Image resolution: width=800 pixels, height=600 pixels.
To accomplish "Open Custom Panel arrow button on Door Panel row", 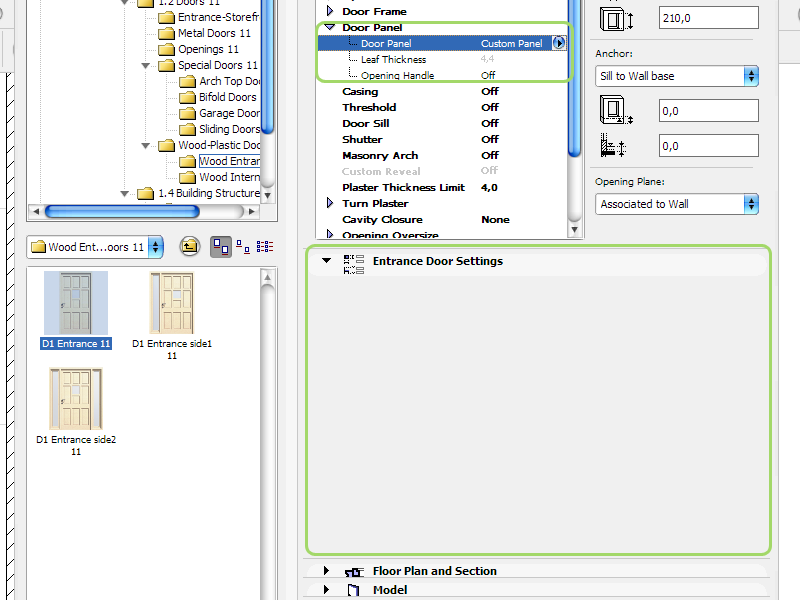I will point(559,43).
